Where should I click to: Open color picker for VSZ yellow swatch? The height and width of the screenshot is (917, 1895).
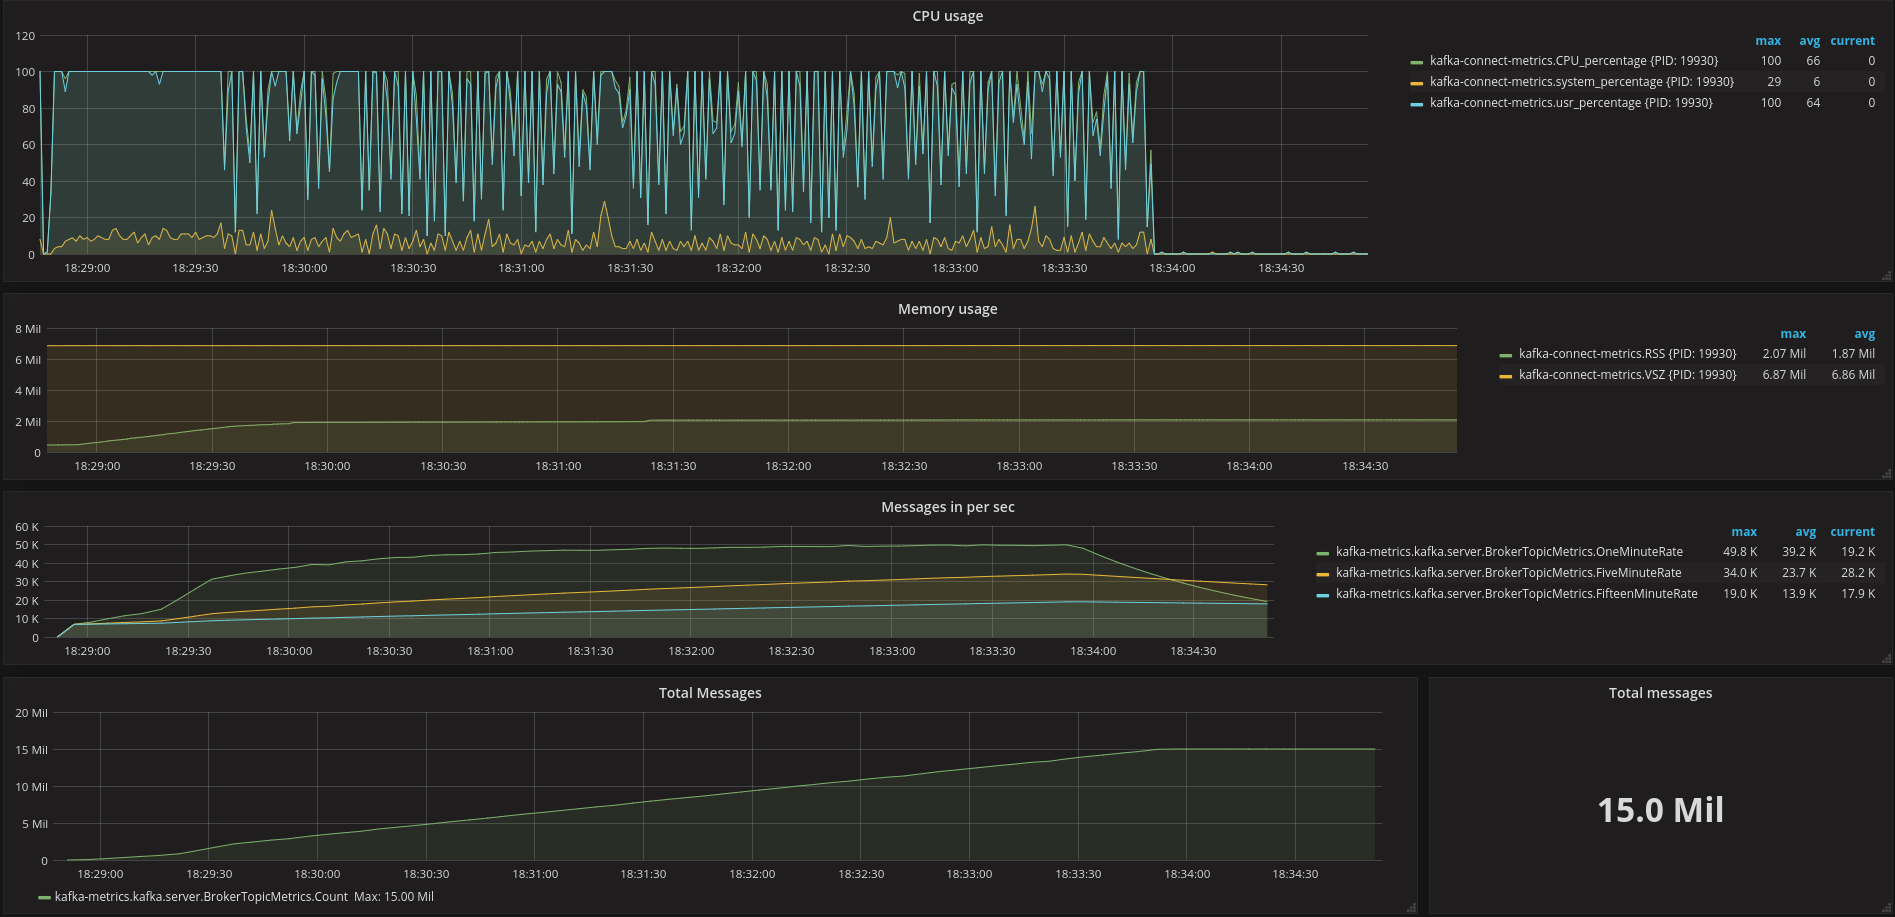tap(1505, 376)
